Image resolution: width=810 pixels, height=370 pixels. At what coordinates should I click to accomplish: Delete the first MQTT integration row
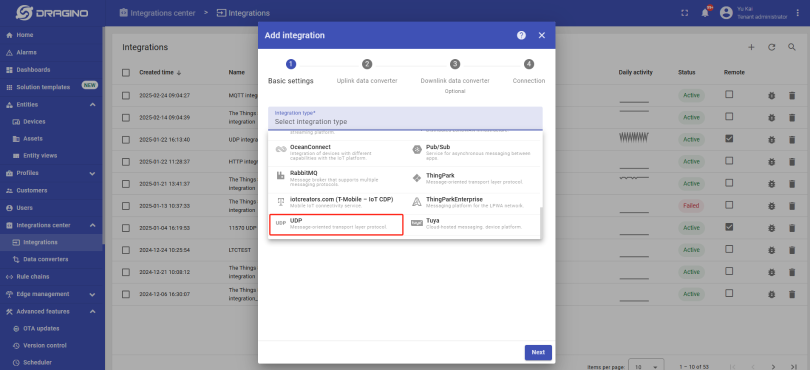pyautogui.click(x=792, y=96)
